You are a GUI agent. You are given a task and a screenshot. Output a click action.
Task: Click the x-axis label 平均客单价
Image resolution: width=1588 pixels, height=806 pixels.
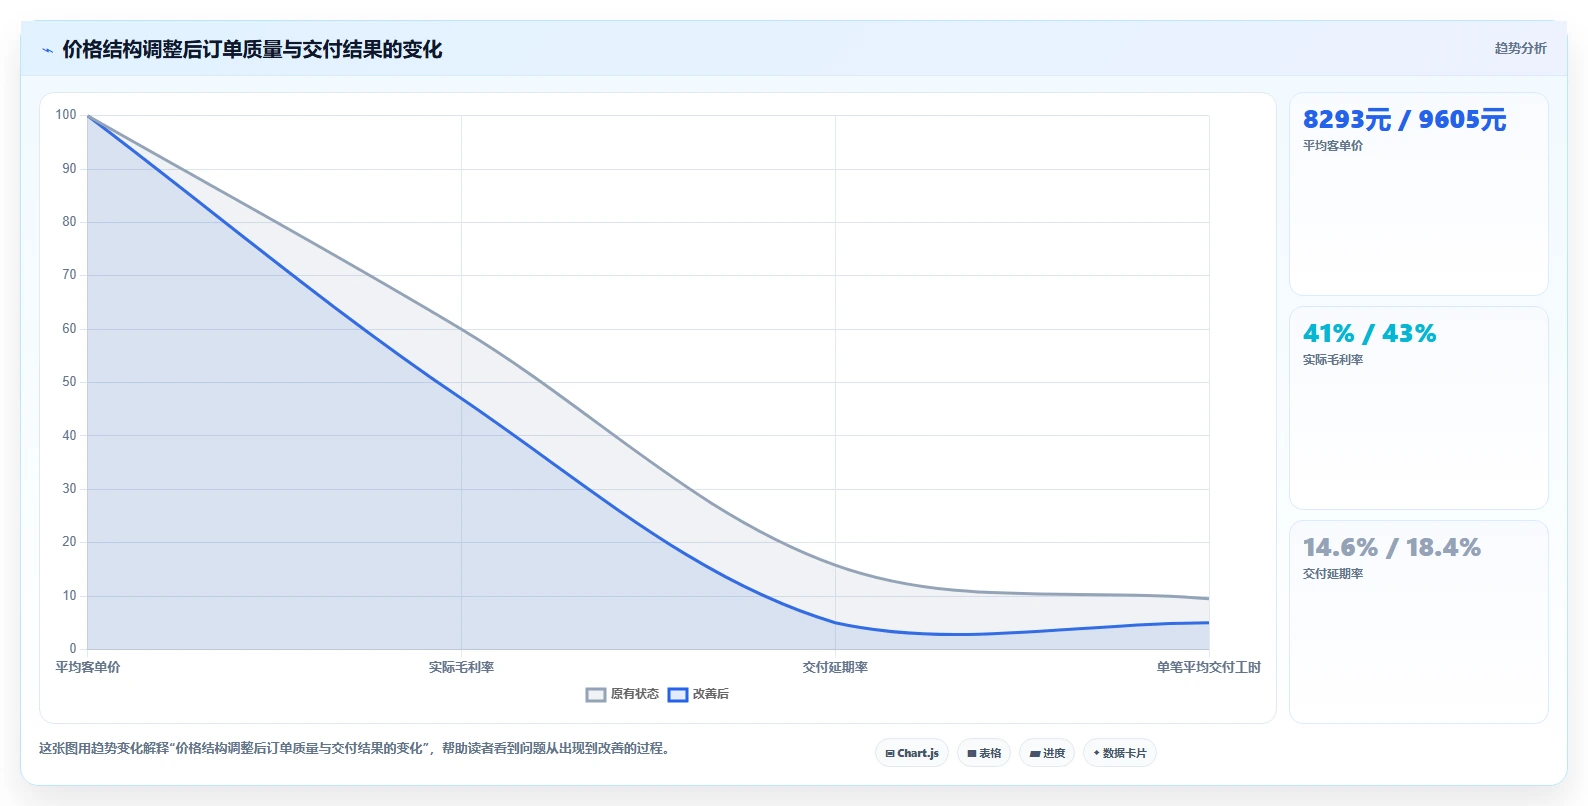(88, 667)
